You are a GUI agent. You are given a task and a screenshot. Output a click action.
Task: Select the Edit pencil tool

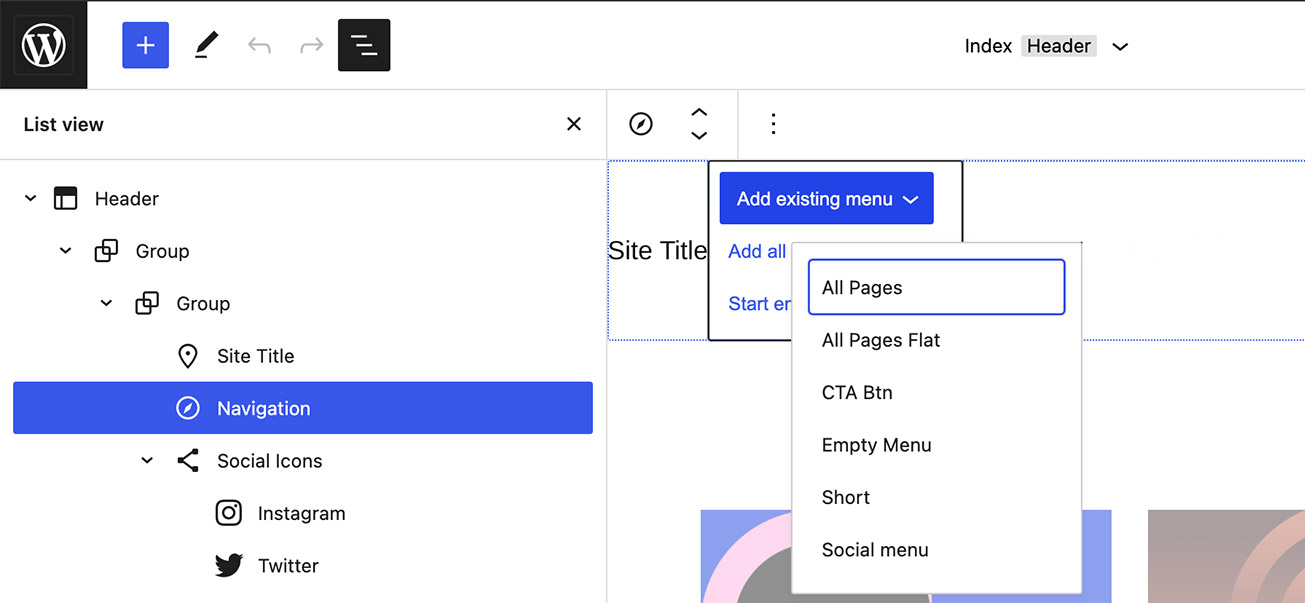click(x=206, y=45)
